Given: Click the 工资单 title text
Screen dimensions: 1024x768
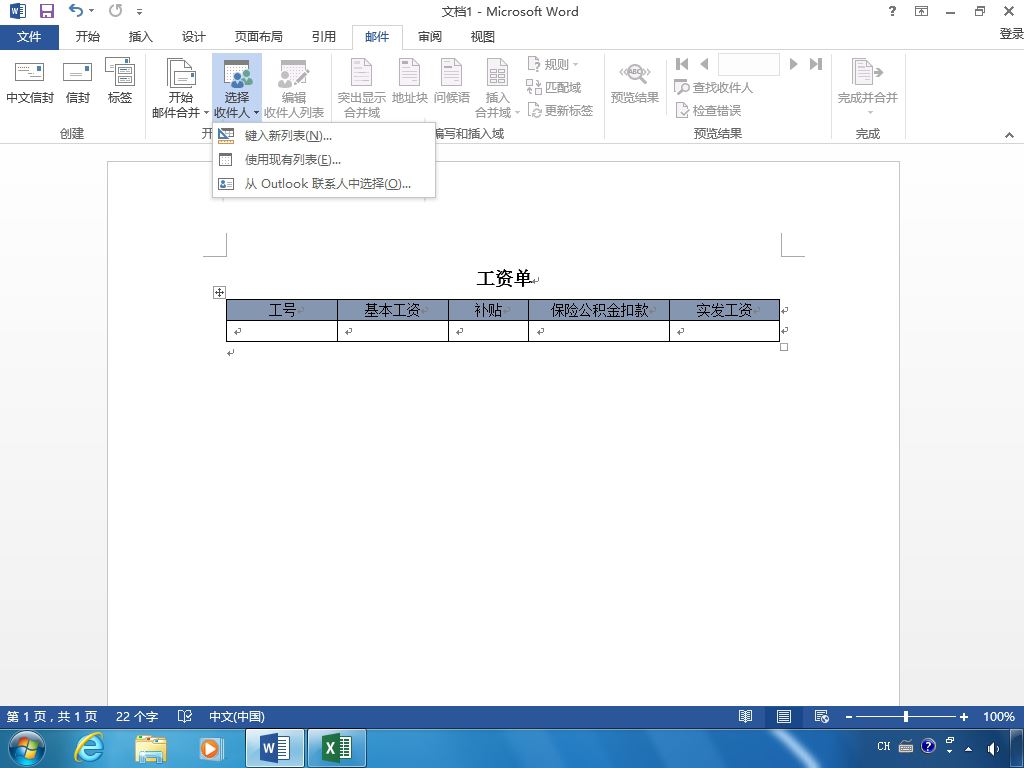Looking at the screenshot, I should click(x=504, y=278).
